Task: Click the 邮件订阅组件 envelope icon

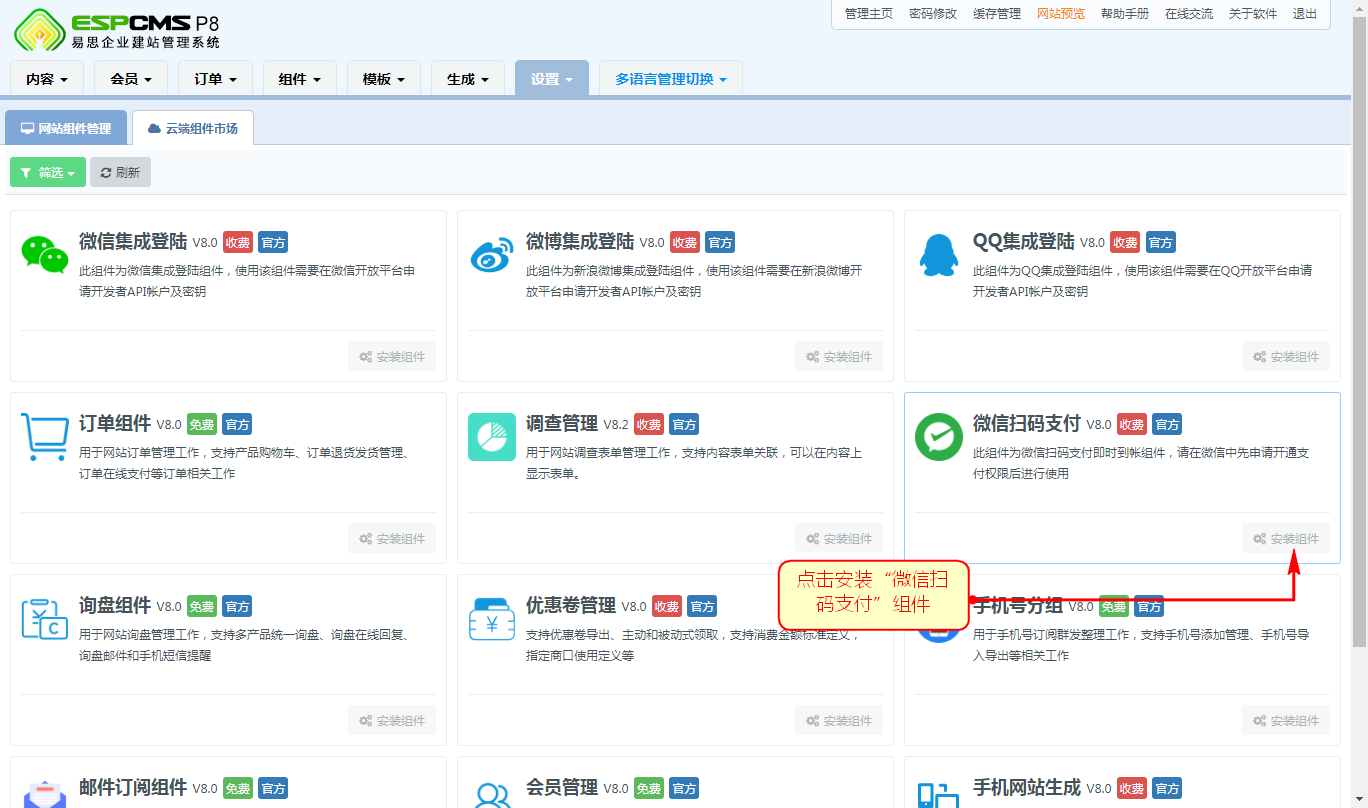Action: pos(45,794)
